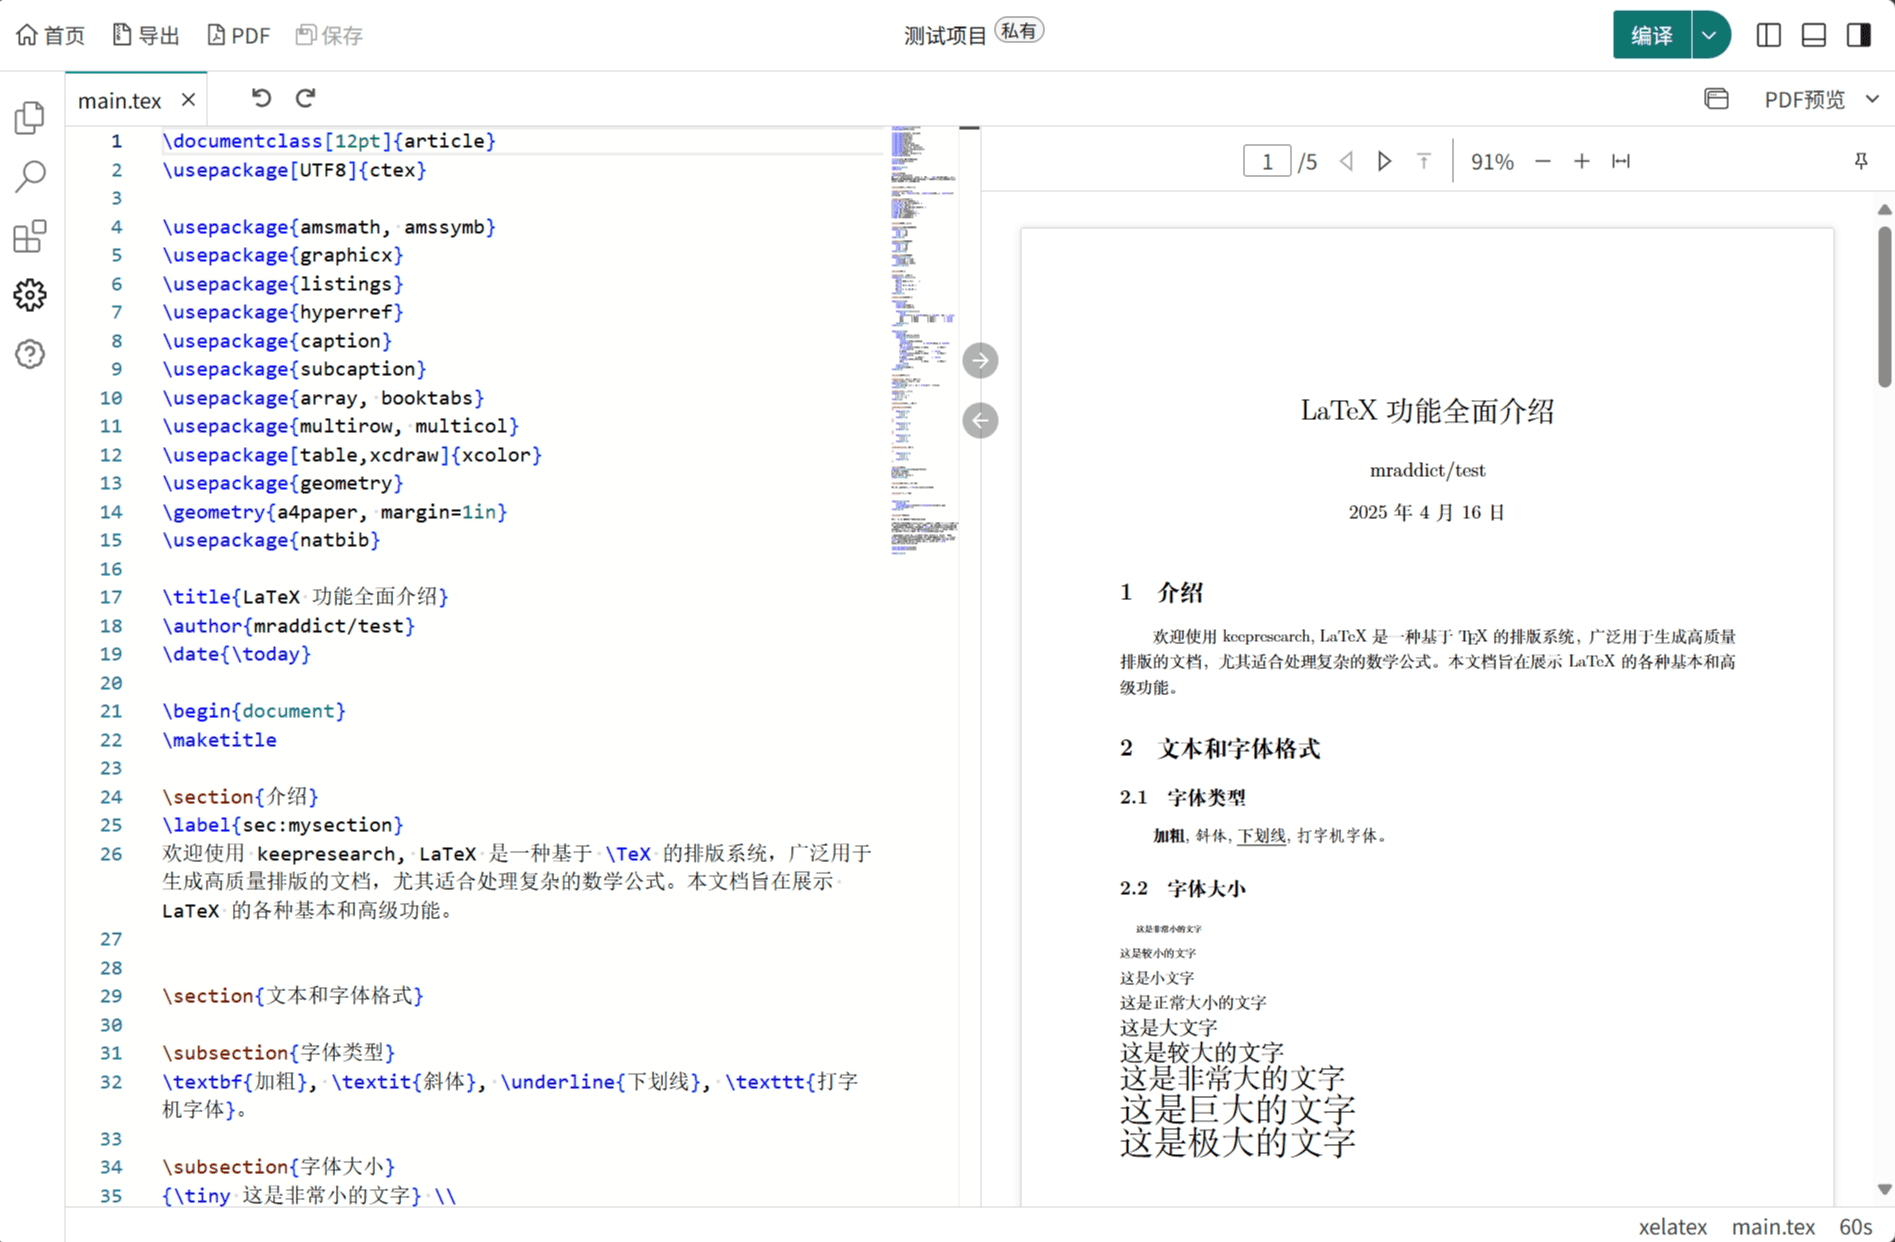Expand the compile options dropdown arrow
Screen dimensions: 1895x1242
[1710, 35]
